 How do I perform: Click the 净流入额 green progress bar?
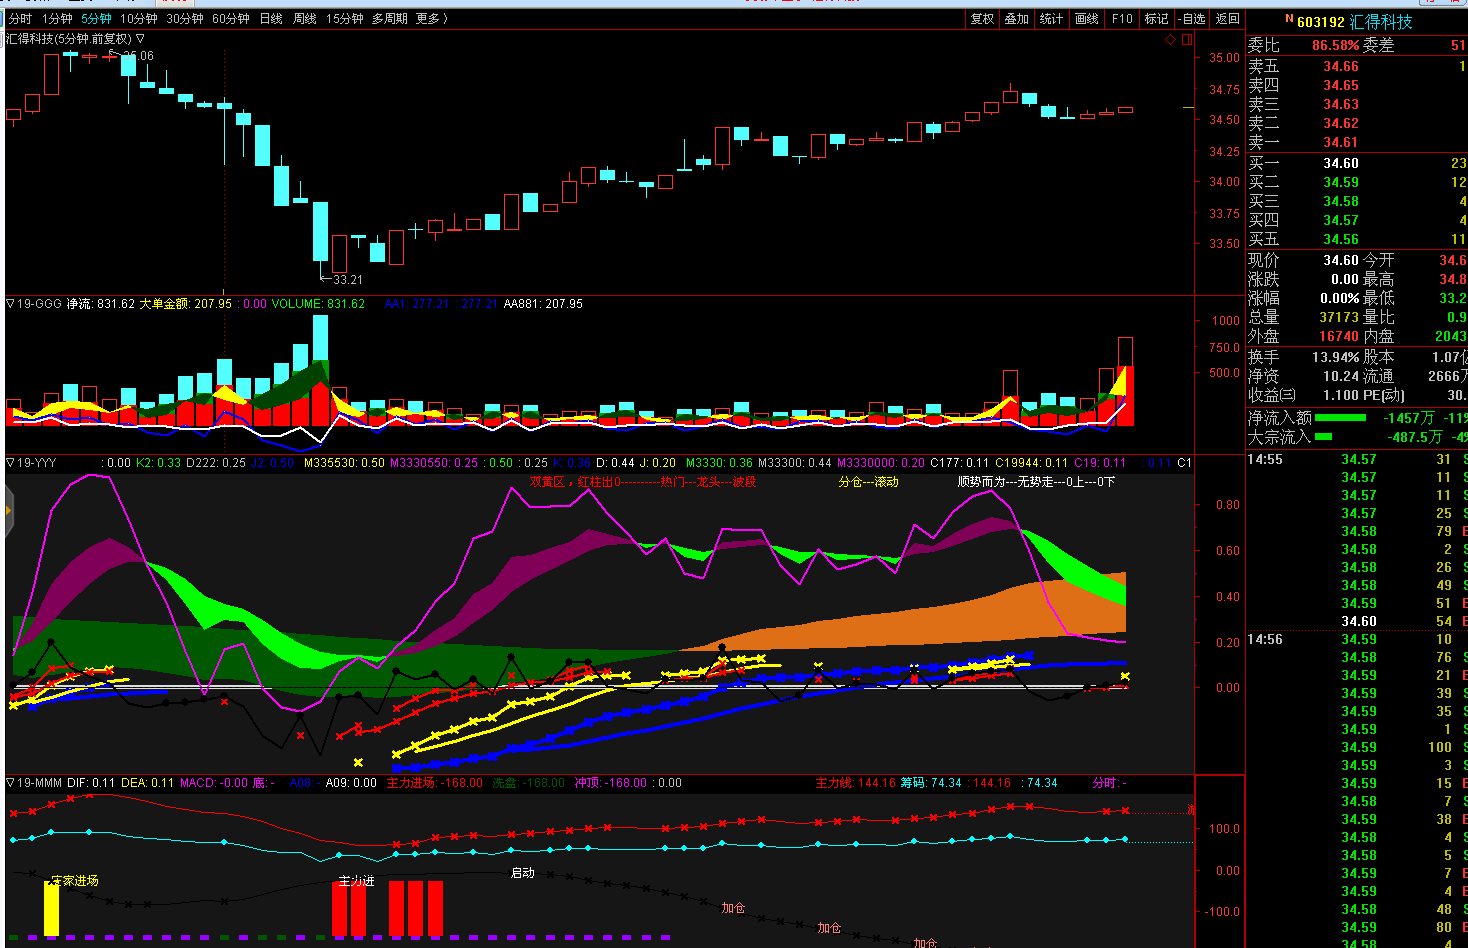click(1340, 418)
